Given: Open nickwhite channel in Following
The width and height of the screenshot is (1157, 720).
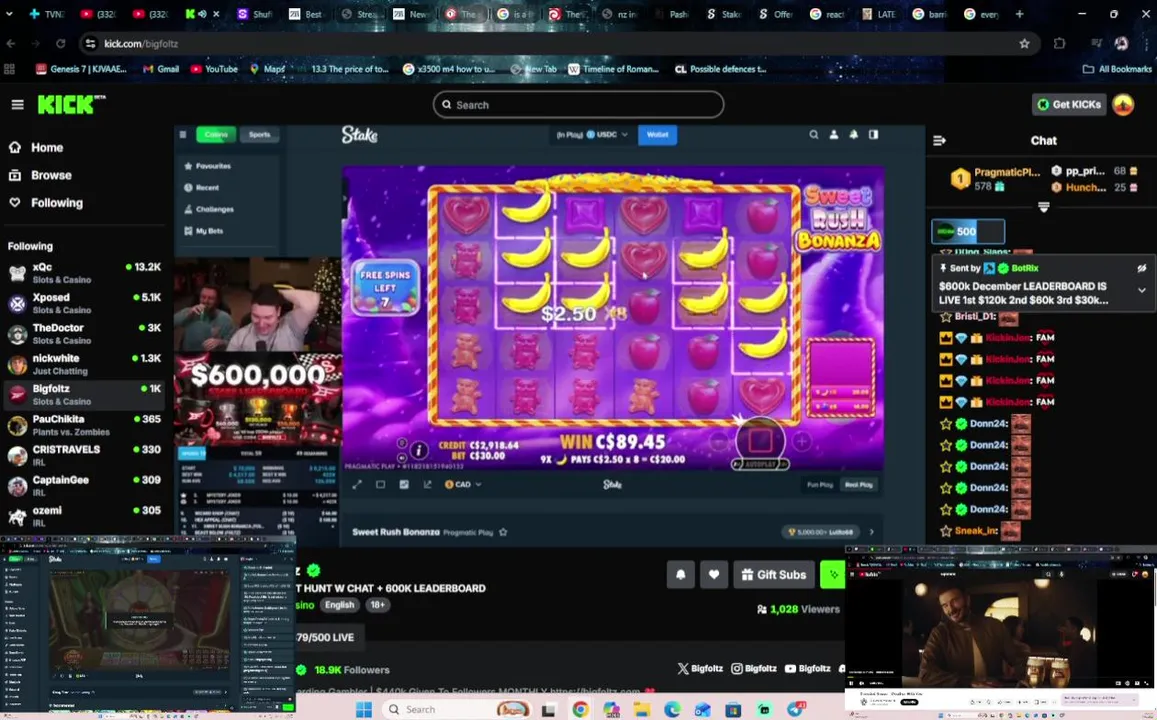Looking at the screenshot, I should [83, 364].
